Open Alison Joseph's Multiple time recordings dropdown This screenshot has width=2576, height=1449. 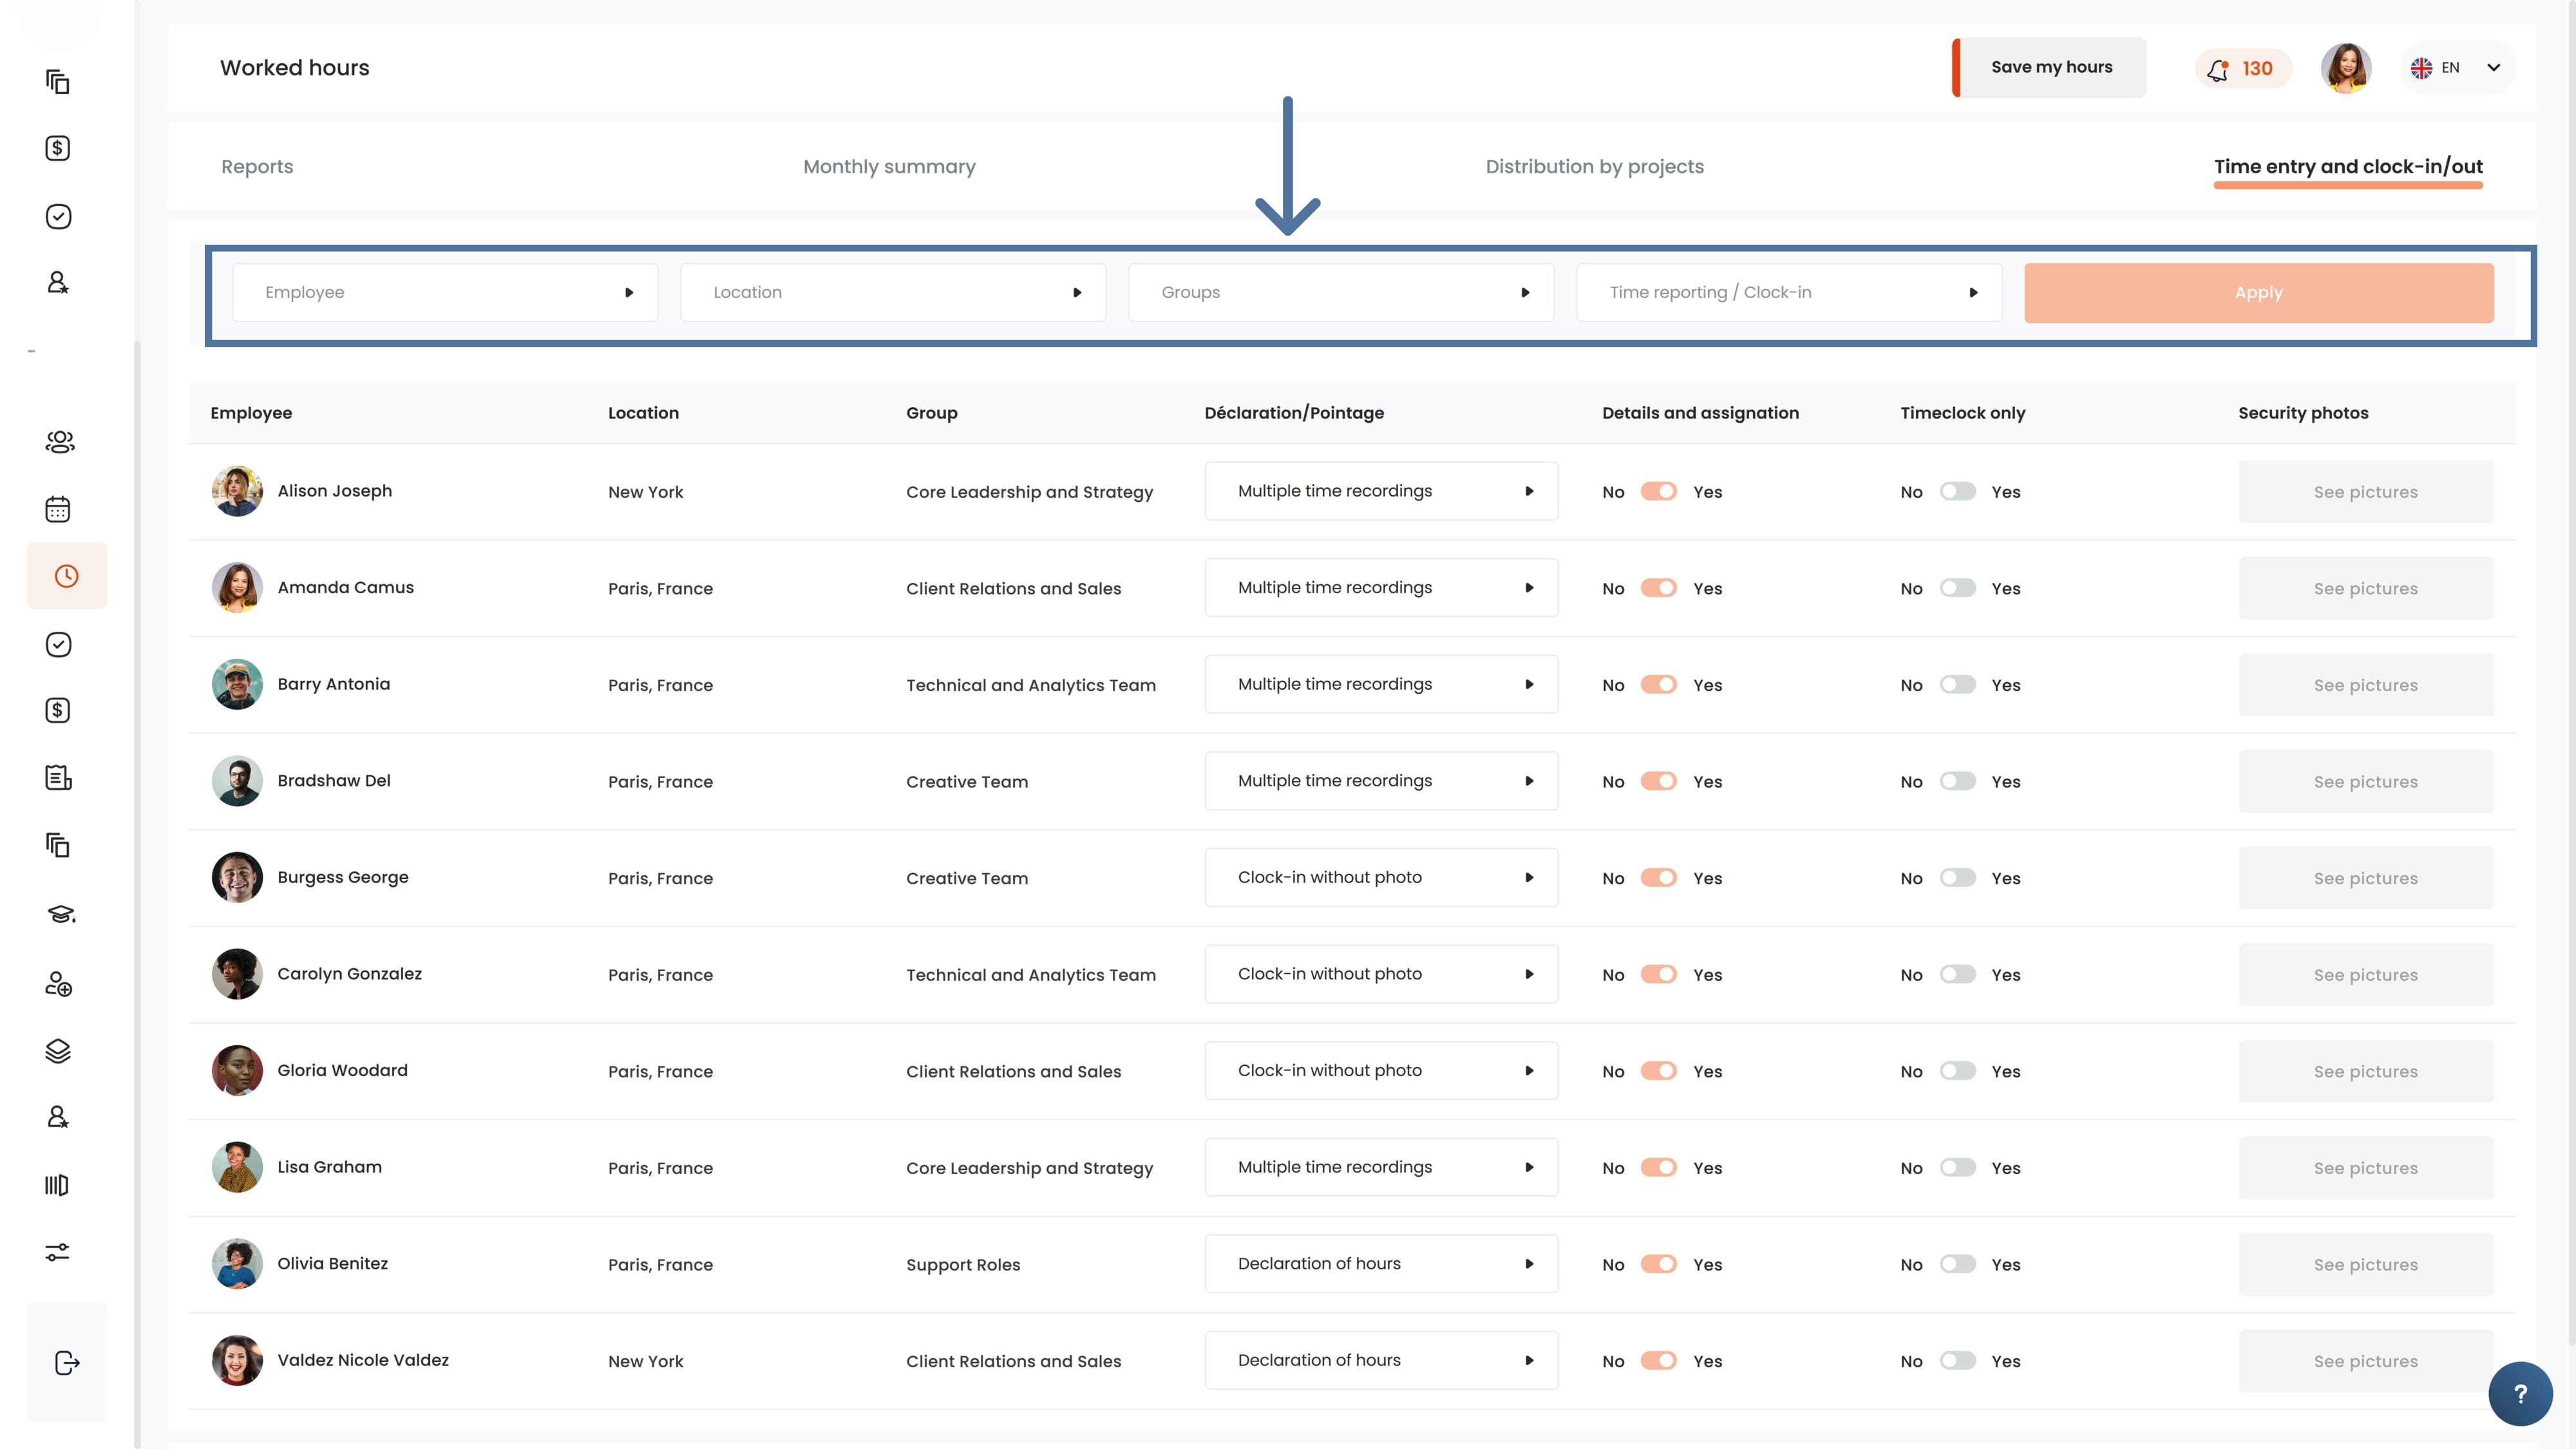point(1381,491)
